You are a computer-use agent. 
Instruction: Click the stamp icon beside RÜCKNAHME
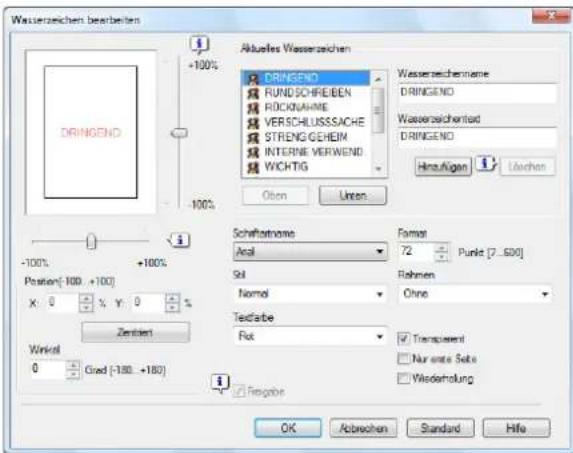pyautogui.click(x=253, y=108)
